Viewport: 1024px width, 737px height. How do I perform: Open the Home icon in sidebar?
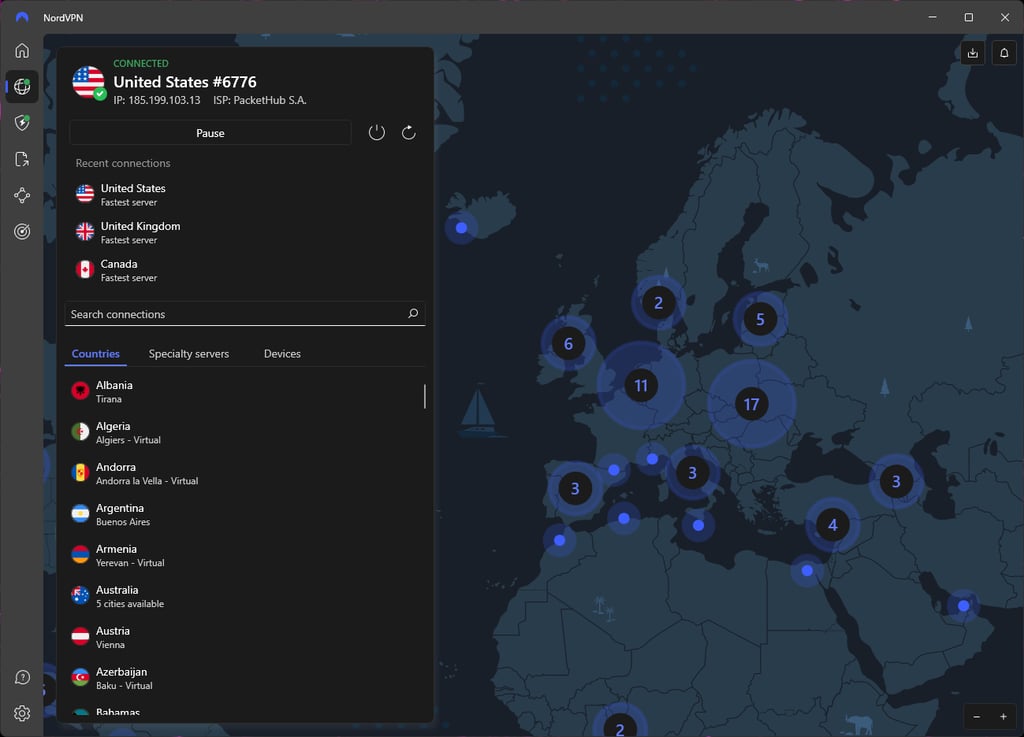[22, 50]
